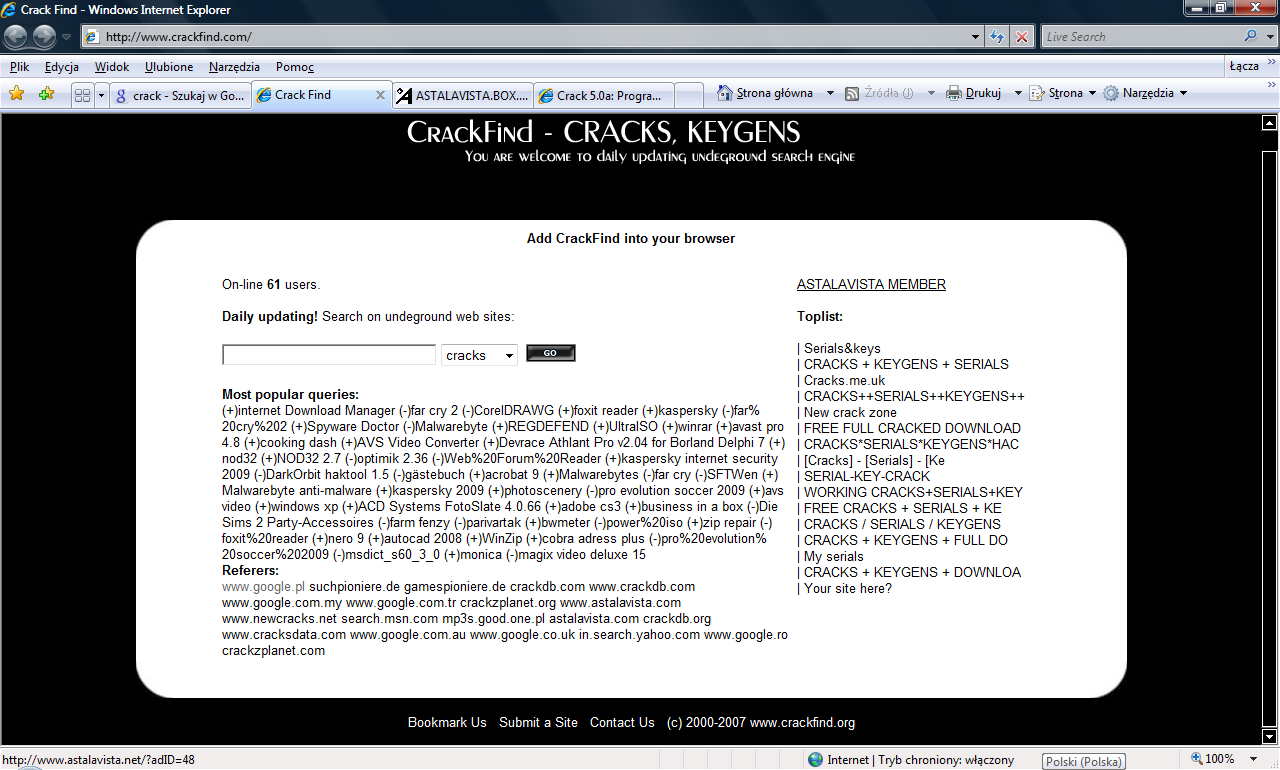The height and width of the screenshot is (770, 1280).
Task: Open the Pomoc menu
Action: [295, 67]
